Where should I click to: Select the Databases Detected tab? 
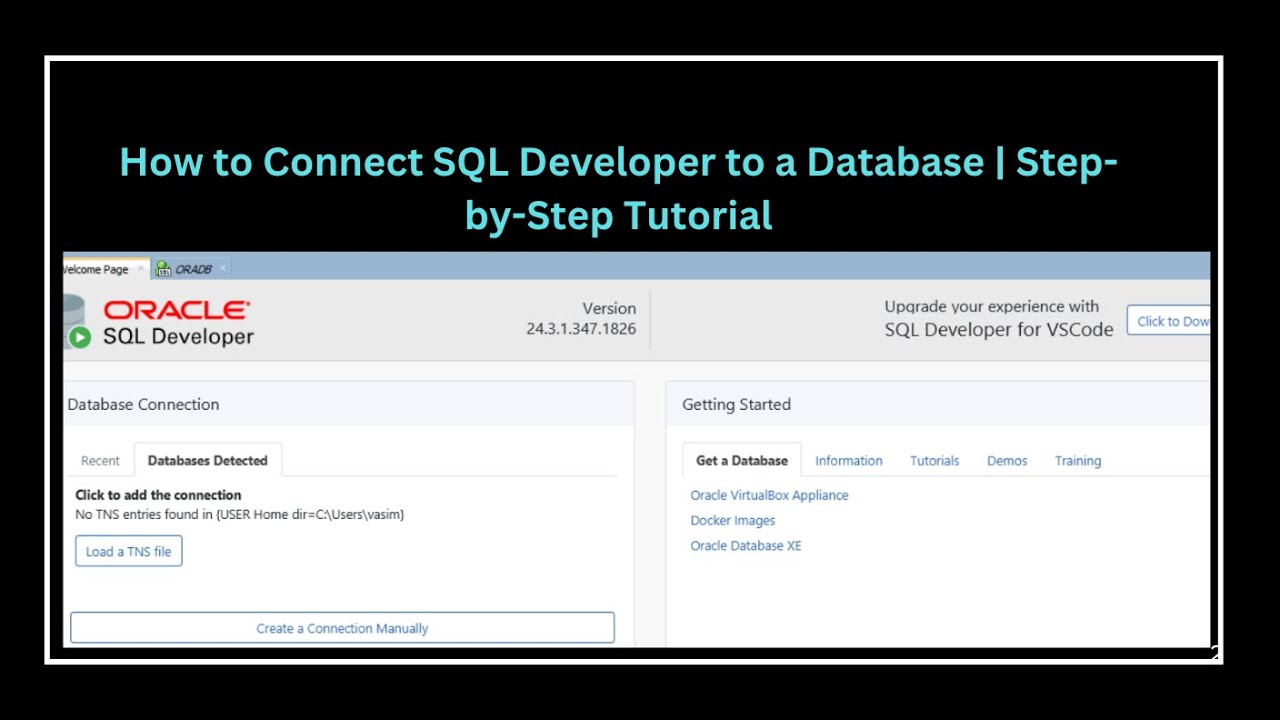pos(208,461)
